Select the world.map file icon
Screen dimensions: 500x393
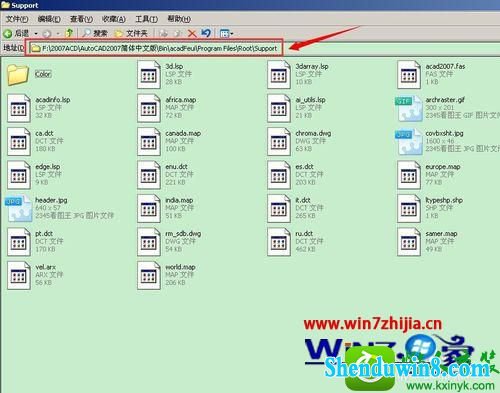click(x=149, y=276)
